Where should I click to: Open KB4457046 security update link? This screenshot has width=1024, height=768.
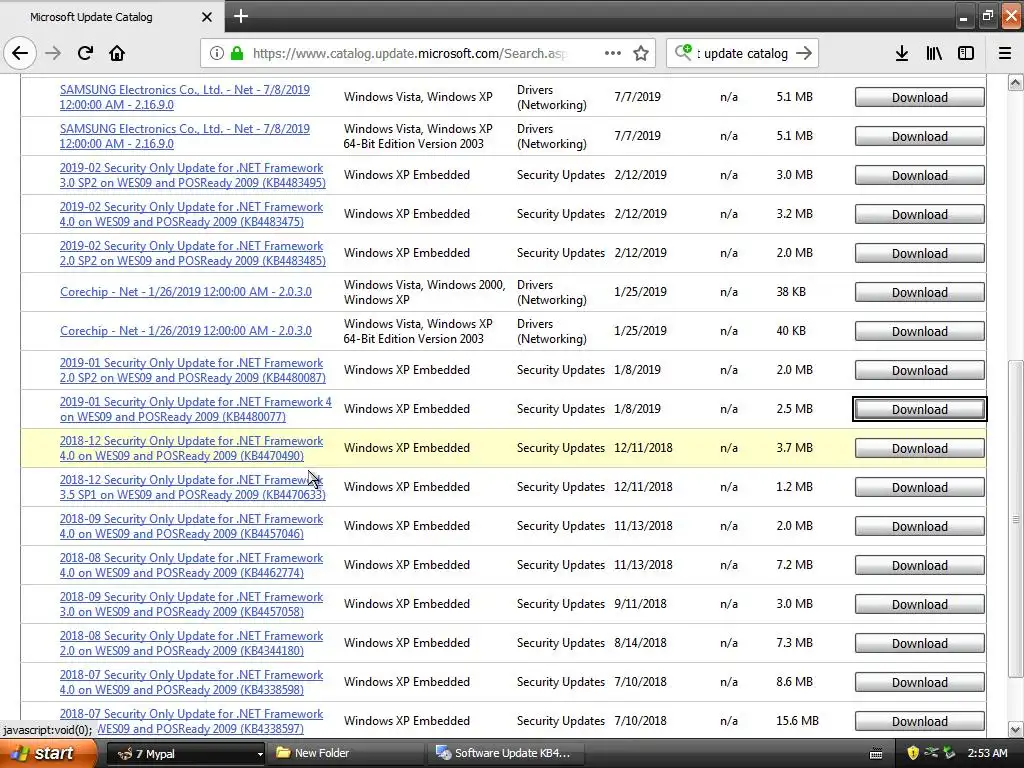click(191, 526)
